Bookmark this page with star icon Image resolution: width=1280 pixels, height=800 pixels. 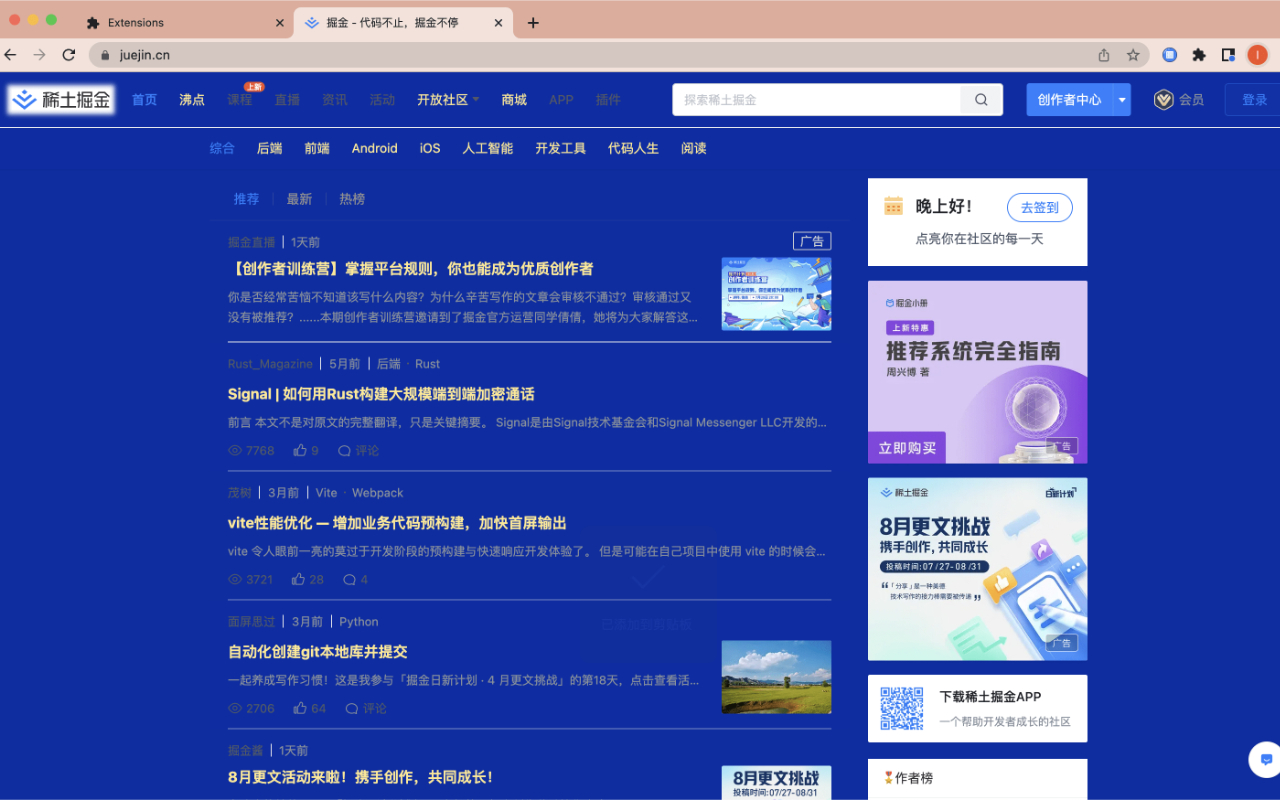1133,55
